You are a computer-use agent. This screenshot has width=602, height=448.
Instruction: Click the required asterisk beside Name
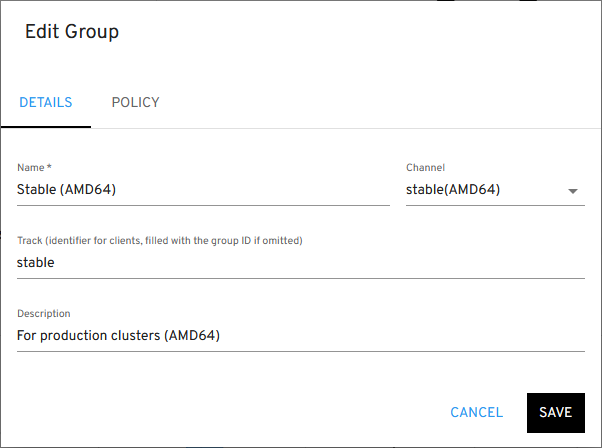pyautogui.click(x=49, y=167)
